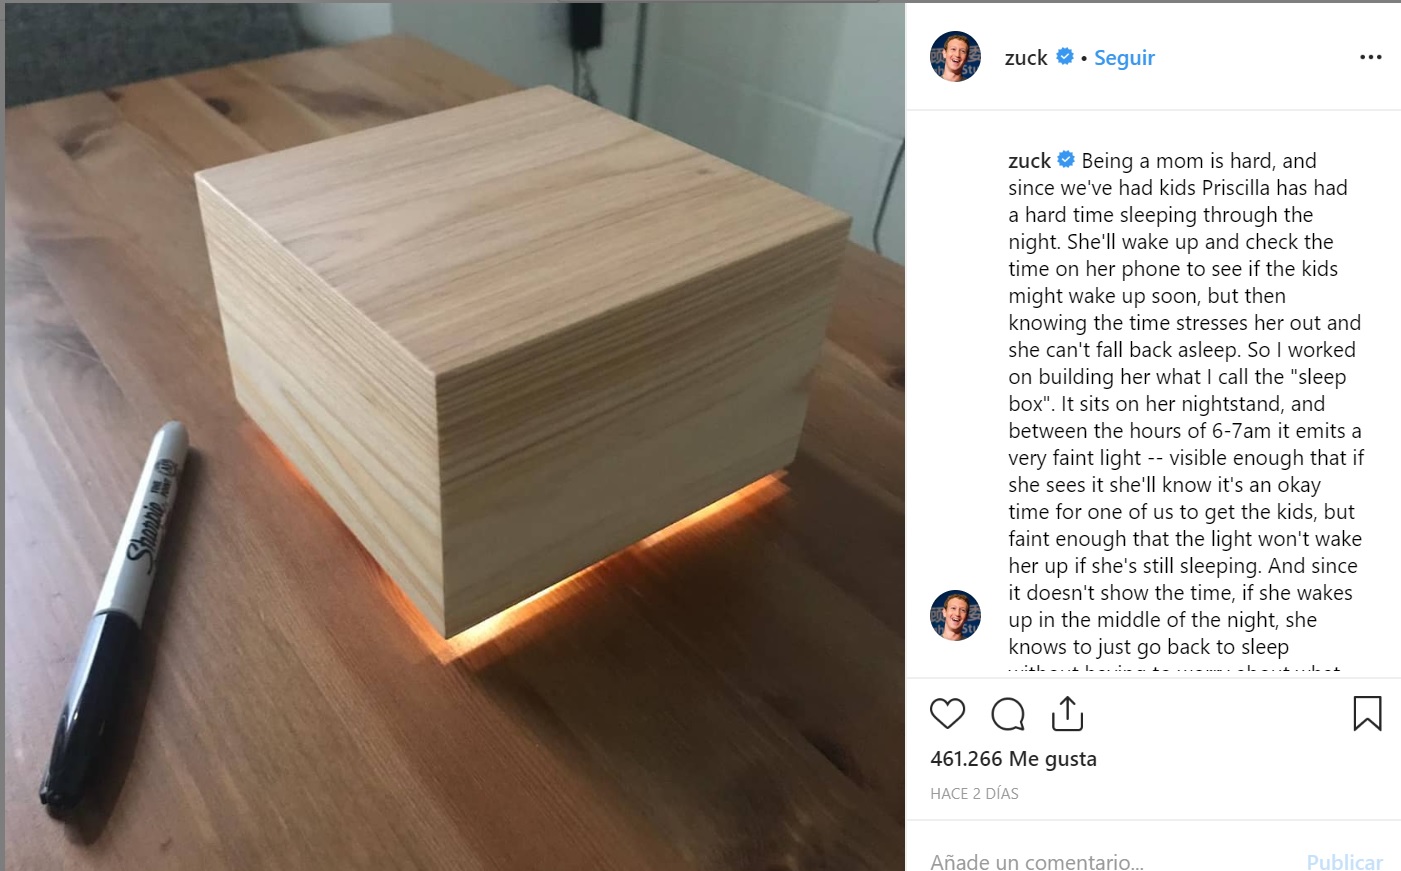Open the three-dot options menu
The height and width of the screenshot is (871, 1401).
[x=1370, y=57]
